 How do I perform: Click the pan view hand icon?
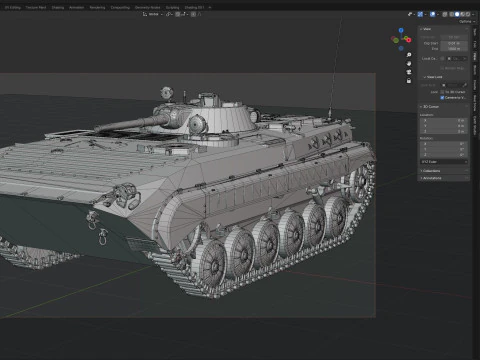(409, 63)
